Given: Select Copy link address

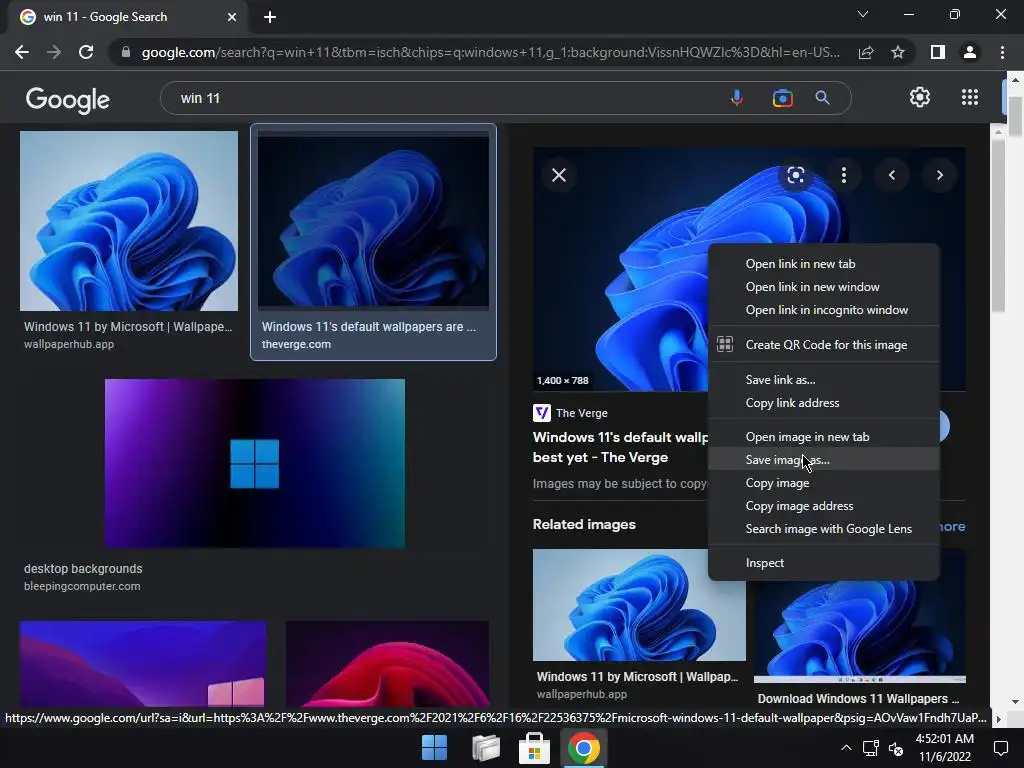Looking at the screenshot, I should pos(824,403).
